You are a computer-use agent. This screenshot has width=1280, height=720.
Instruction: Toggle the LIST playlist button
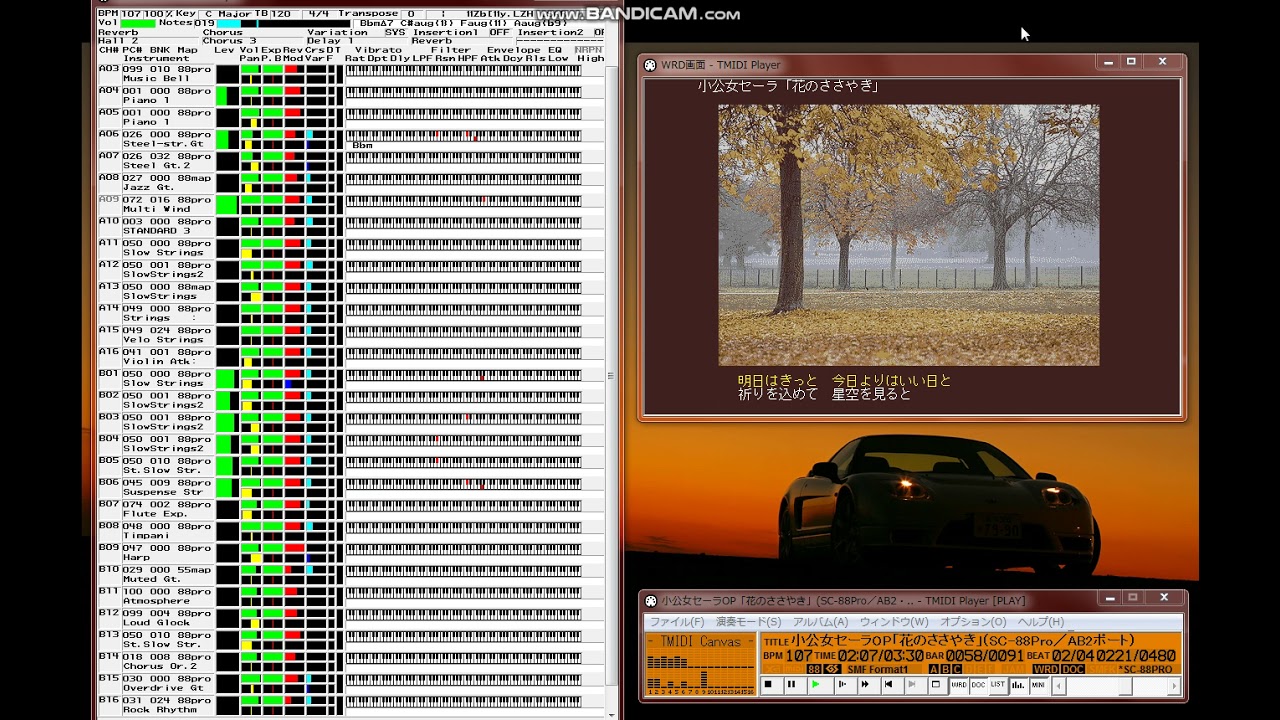point(997,685)
